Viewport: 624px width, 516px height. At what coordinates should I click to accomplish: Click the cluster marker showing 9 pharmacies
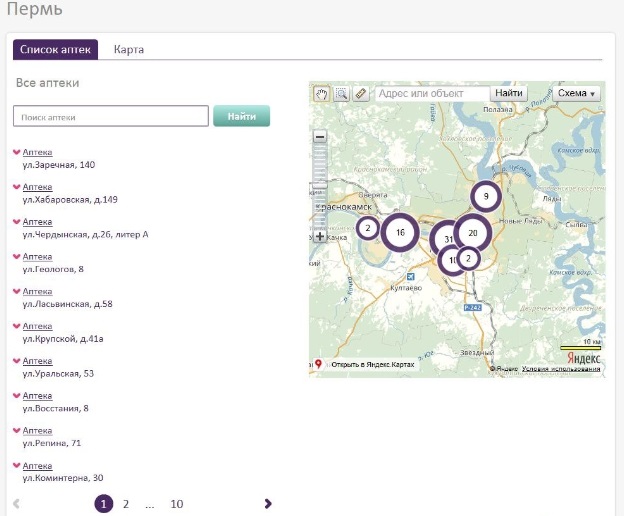486,196
